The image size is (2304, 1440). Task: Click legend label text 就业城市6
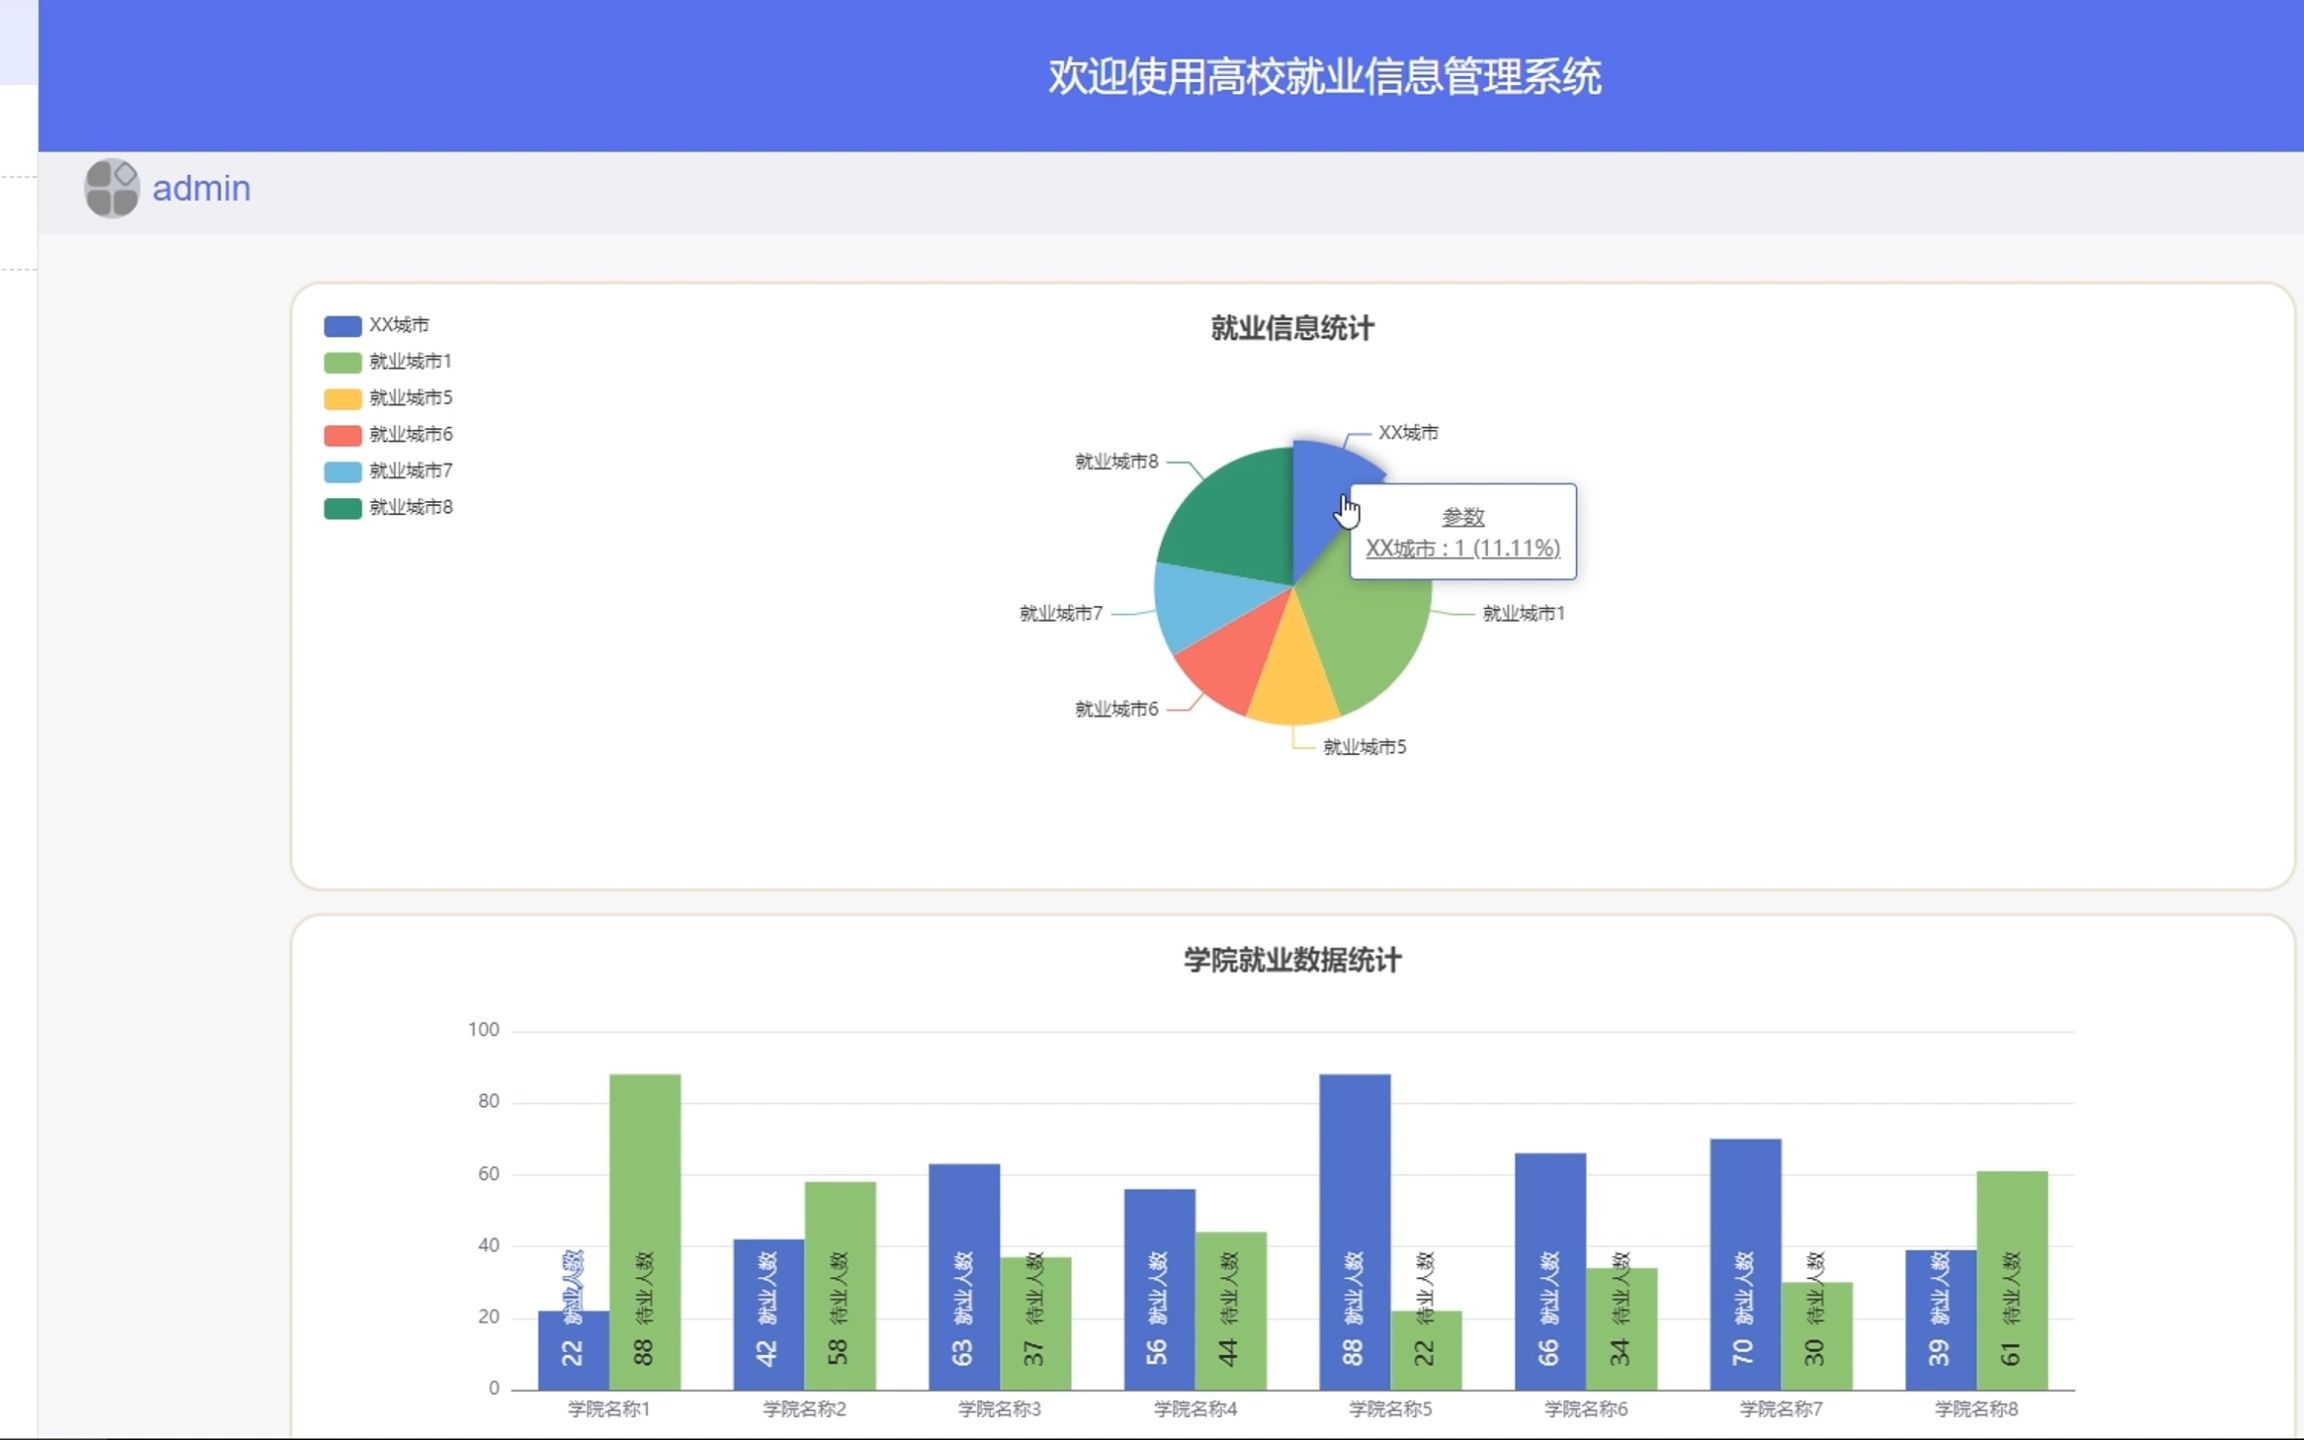pyautogui.click(x=411, y=434)
